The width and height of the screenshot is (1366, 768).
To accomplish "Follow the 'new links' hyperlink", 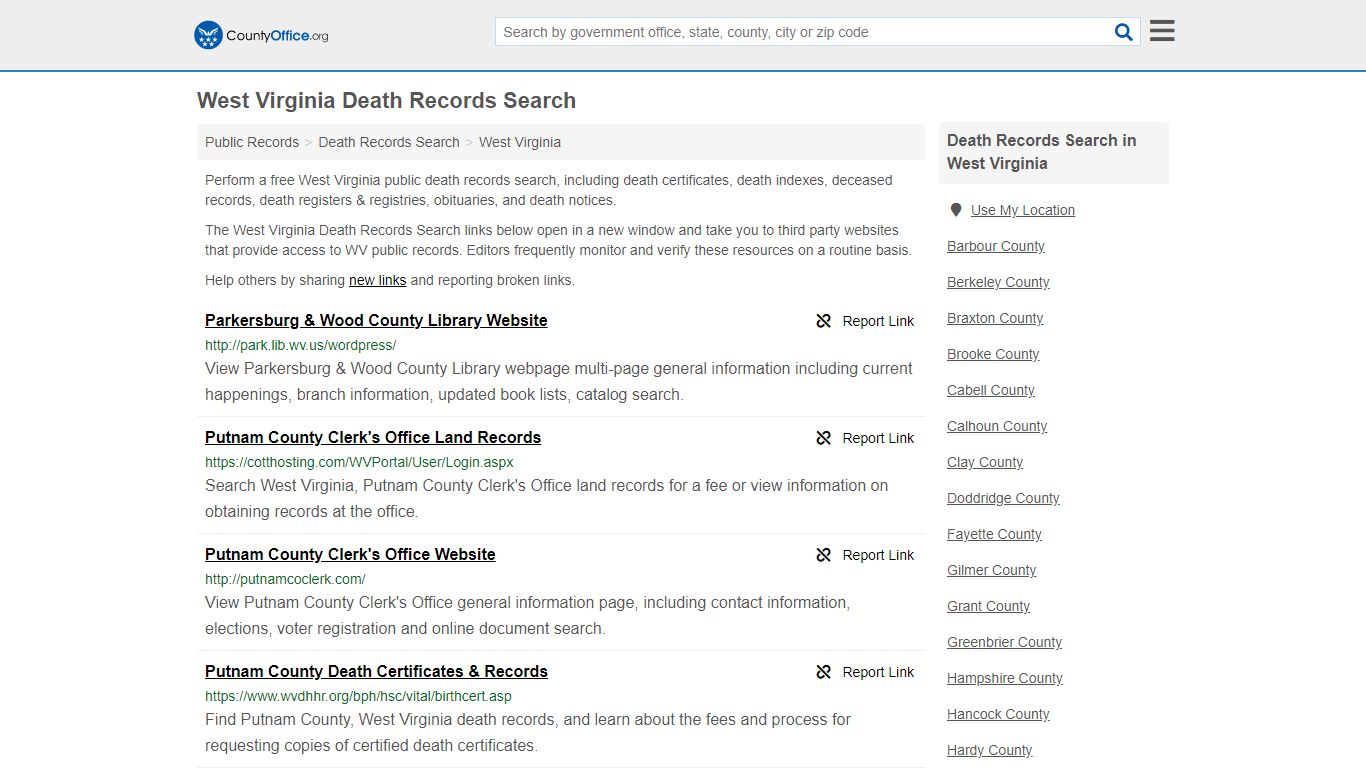I will pyautogui.click(x=377, y=280).
